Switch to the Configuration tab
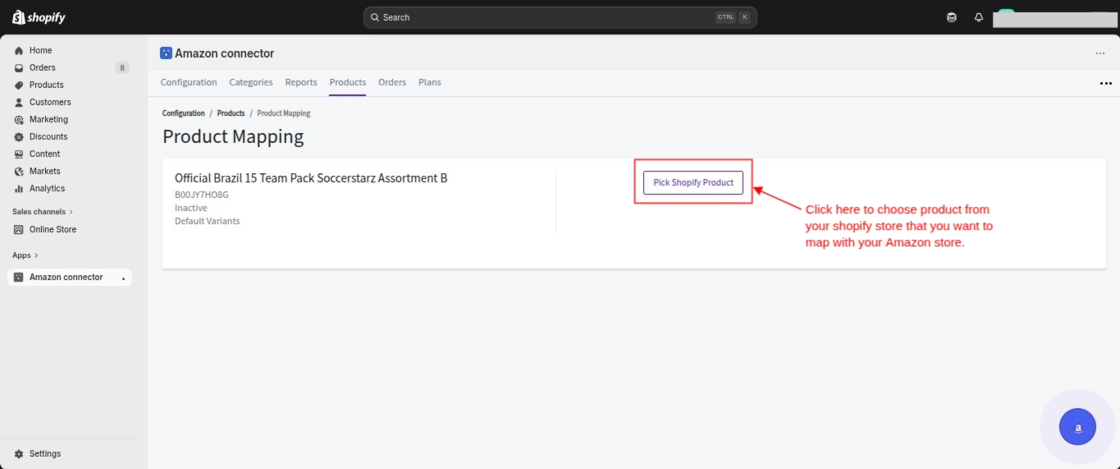1120x469 pixels. (189, 83)
